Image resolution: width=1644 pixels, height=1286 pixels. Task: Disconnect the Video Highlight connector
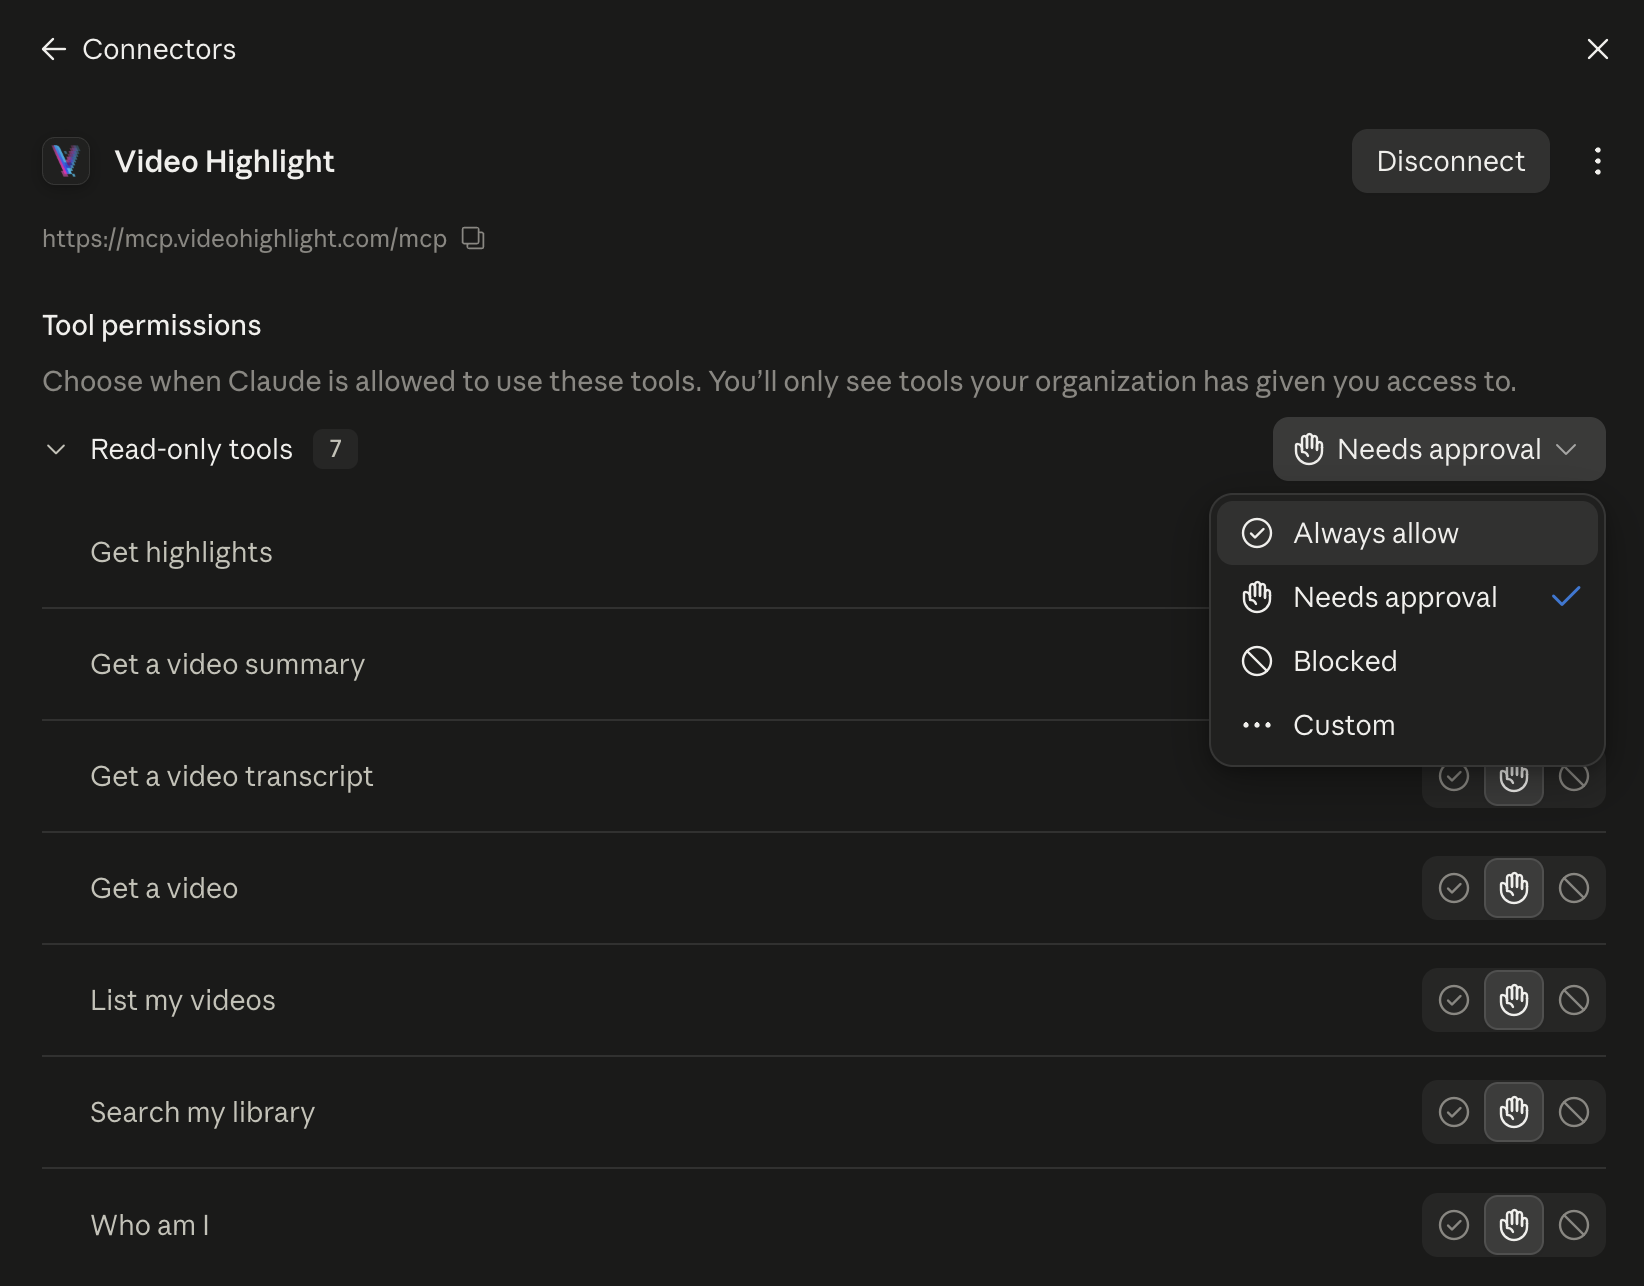pos(1450,161)
